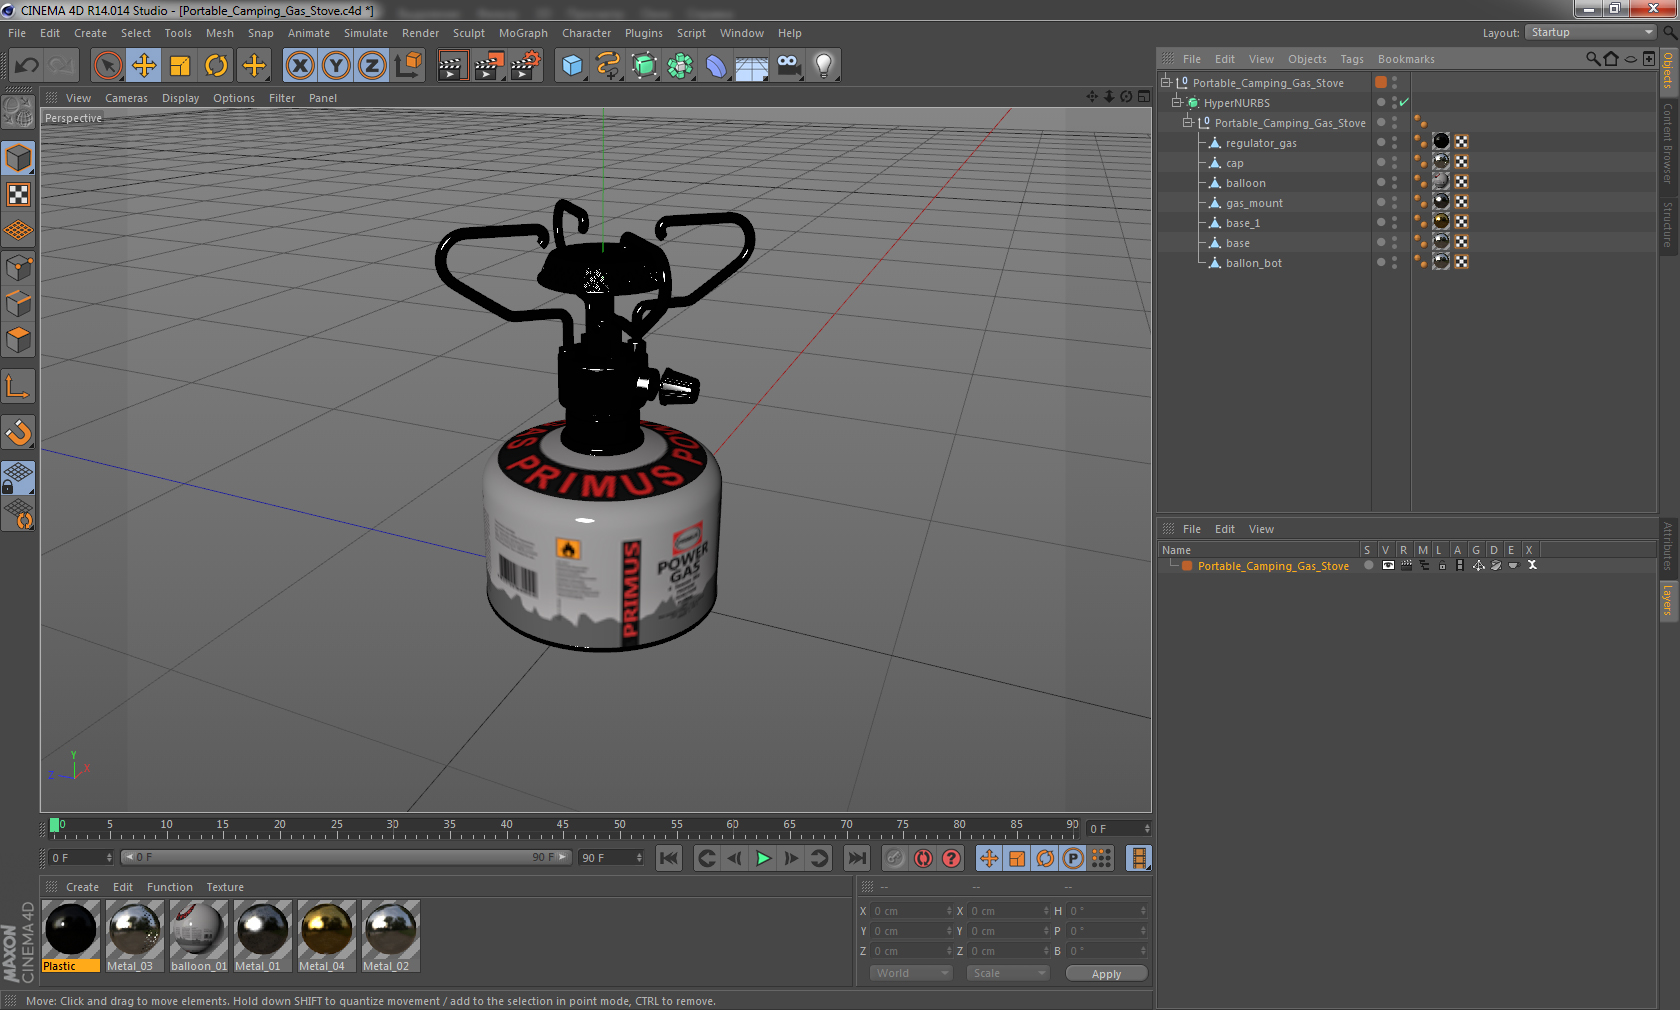Image resolution: width=1680 pixels, height=1010 pixels.
Task: Switch coordinate system icon
Action: coord(408,66)
